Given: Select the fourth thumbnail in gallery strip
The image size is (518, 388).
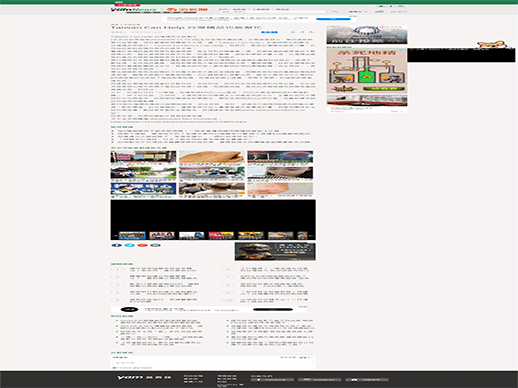Looking at the screenshot, I should click(x=221, y=235).
